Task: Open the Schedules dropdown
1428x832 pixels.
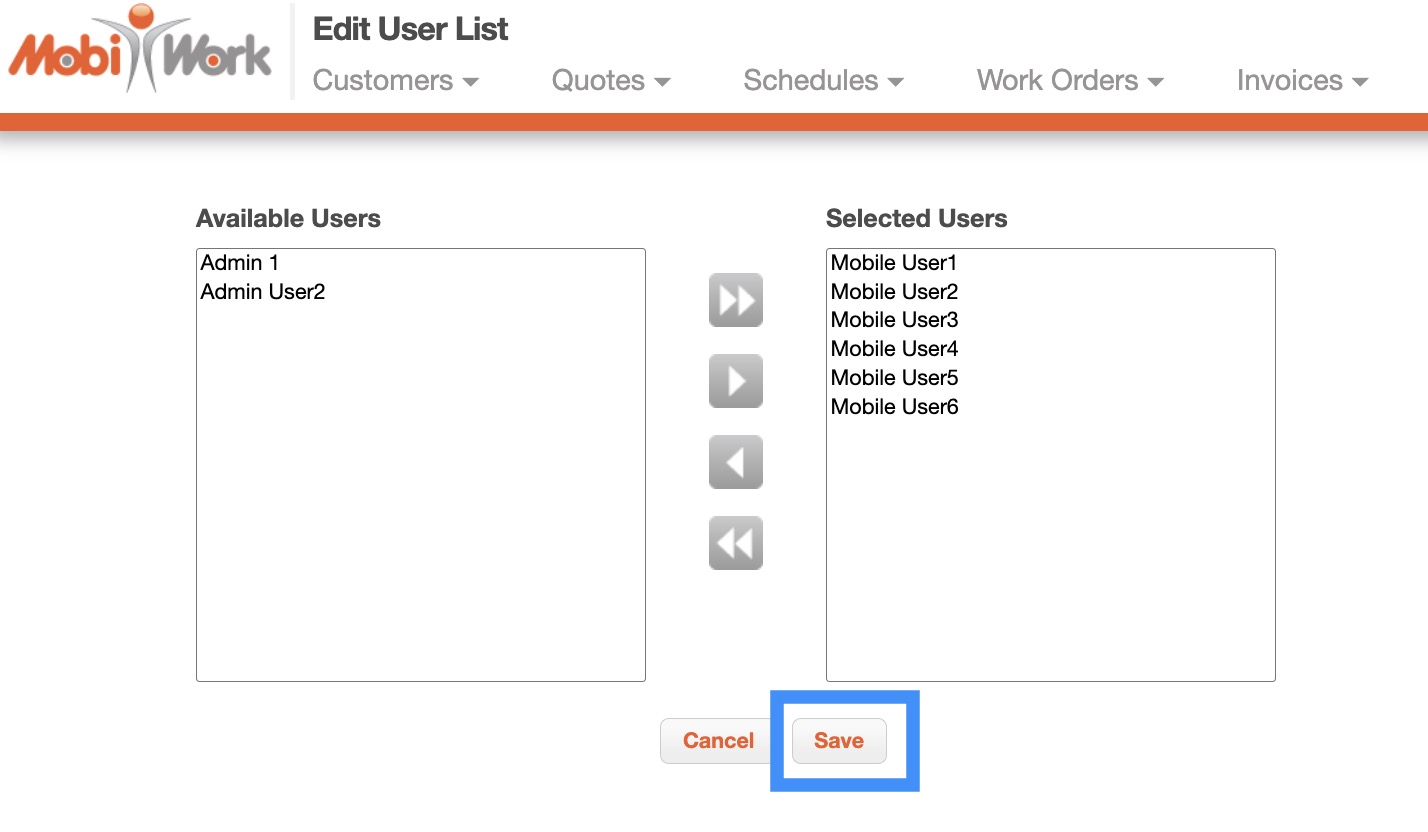Action: (x=822, y=81)
